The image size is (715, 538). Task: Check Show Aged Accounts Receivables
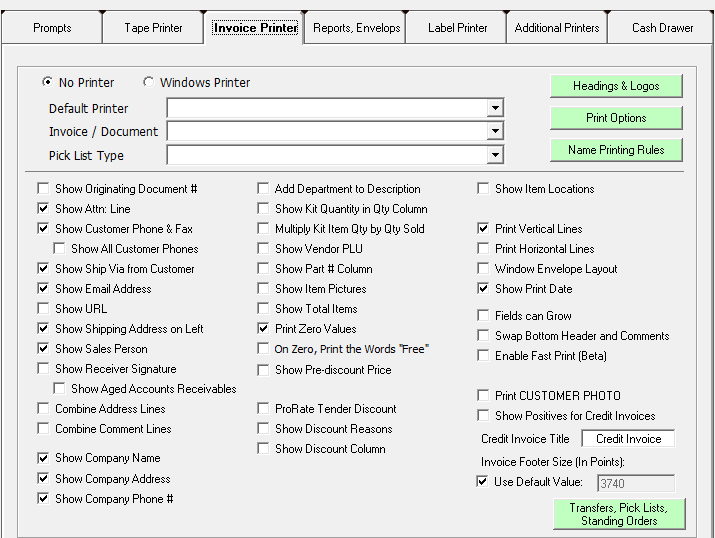point(59,388)
